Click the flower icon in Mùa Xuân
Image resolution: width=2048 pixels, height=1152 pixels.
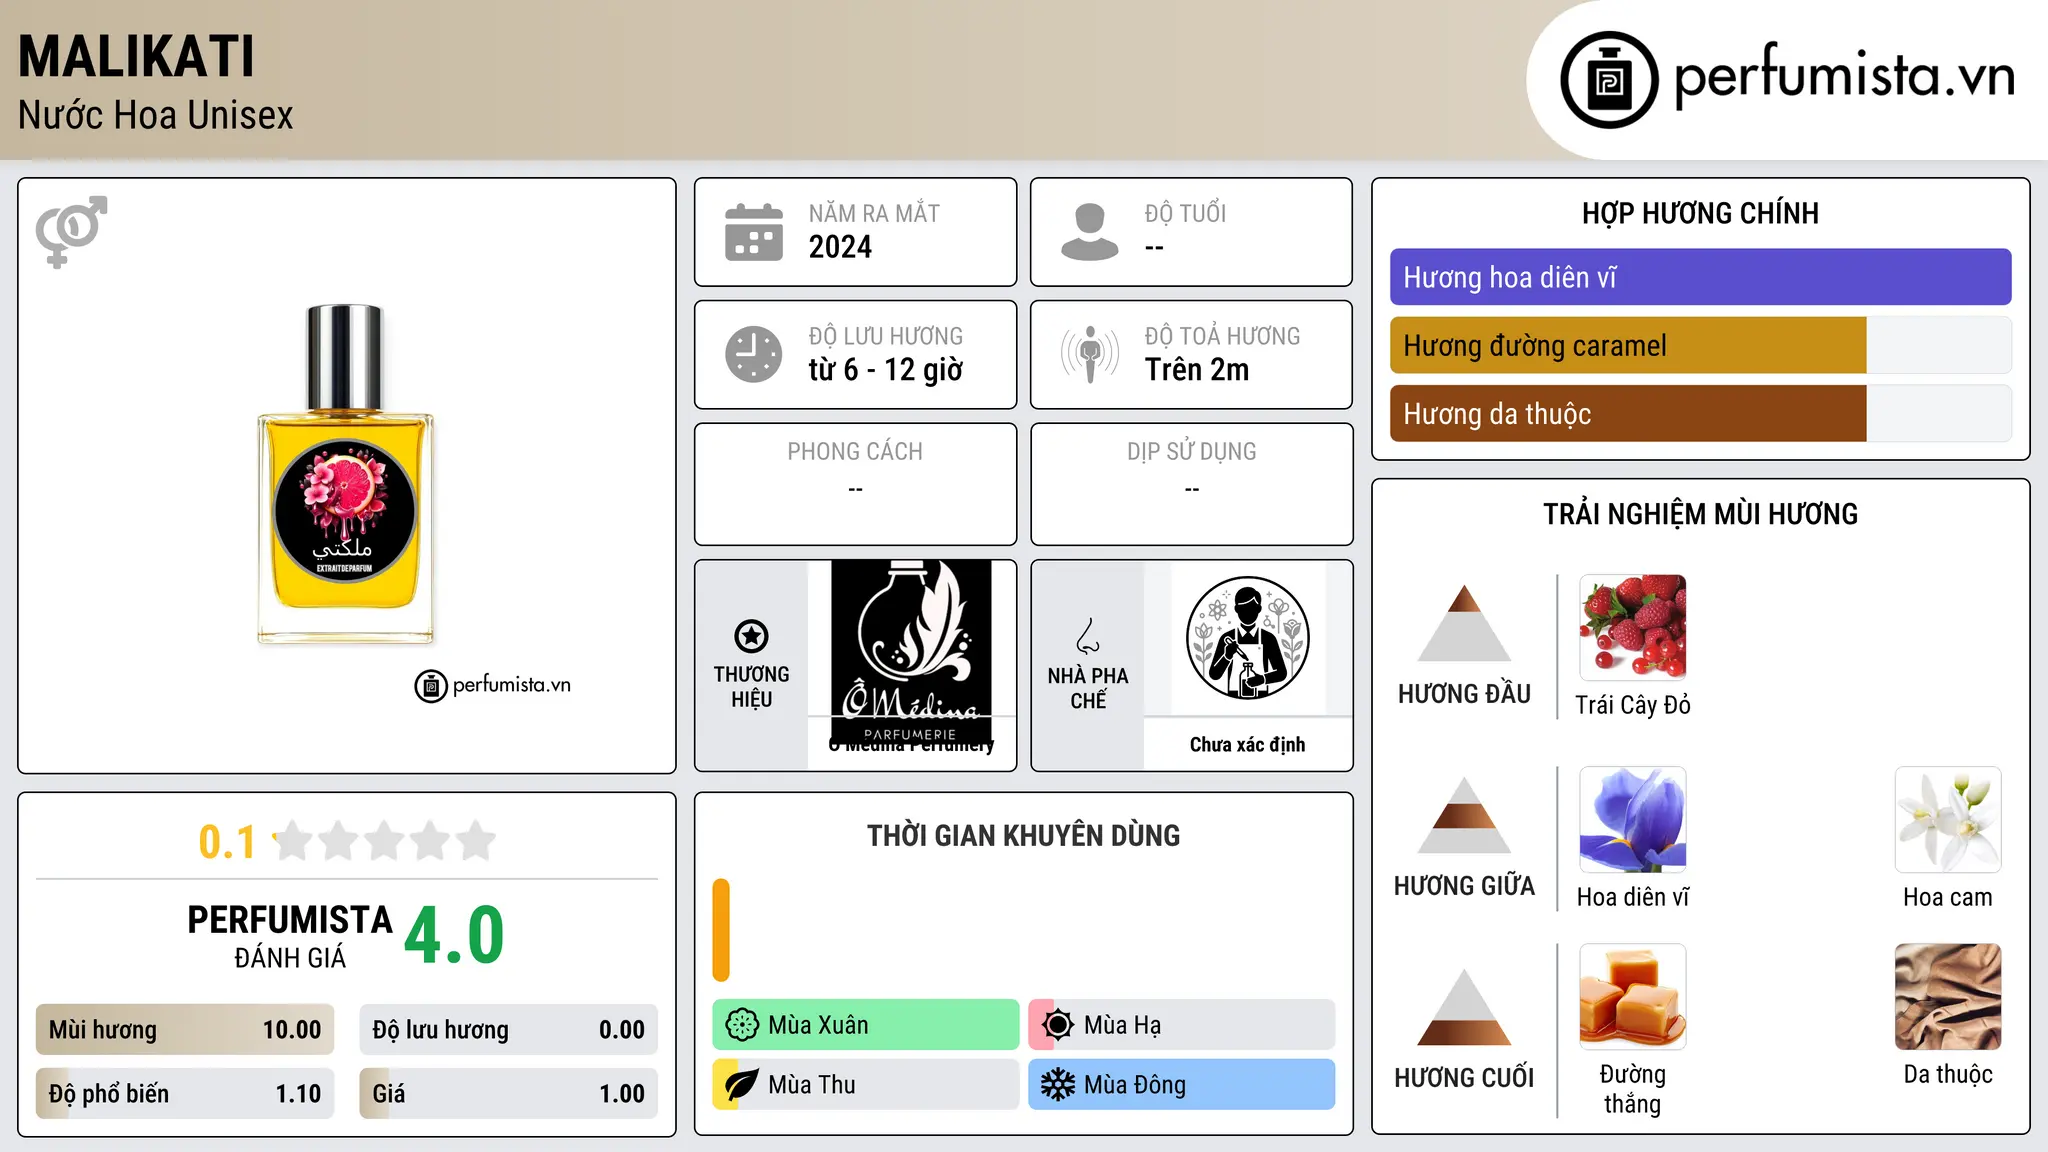742,1025
